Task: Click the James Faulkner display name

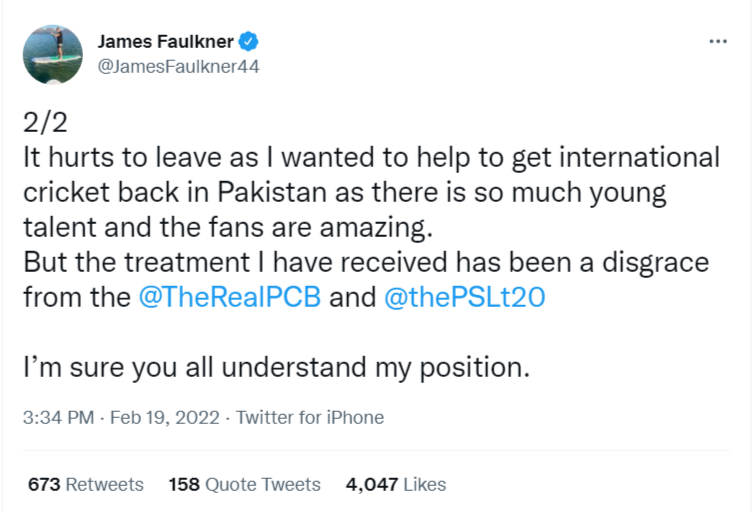Action: click(x=166, y=41)
